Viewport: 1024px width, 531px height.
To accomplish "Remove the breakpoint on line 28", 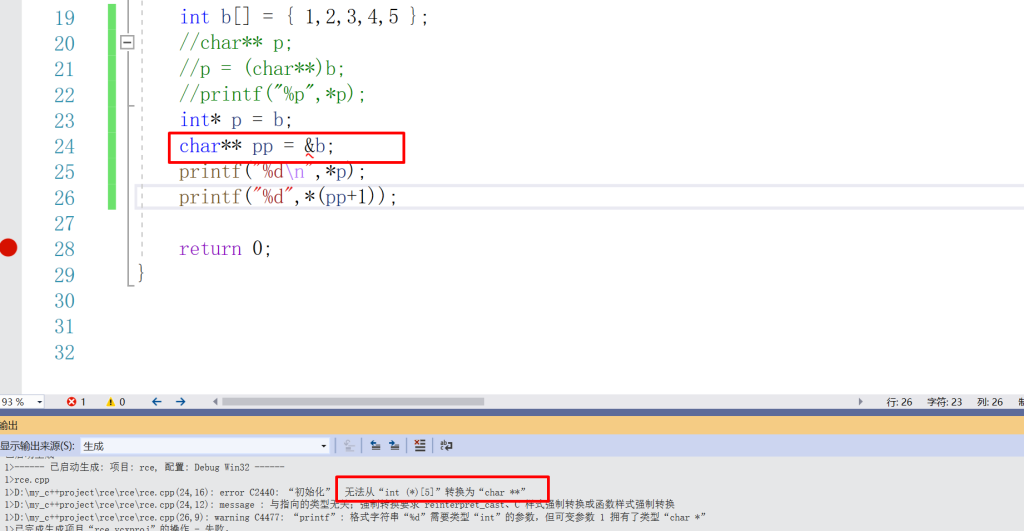I will pyautogui.click(x=9, y=248).
